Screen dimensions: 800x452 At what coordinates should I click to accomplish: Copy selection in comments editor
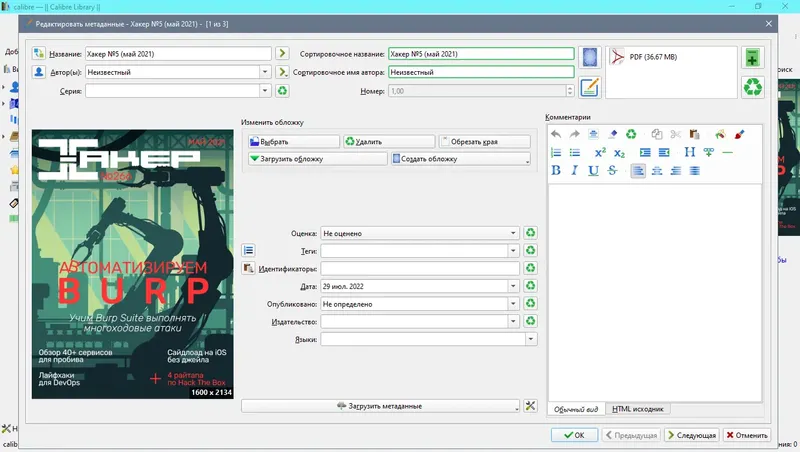tap(657, 134)
